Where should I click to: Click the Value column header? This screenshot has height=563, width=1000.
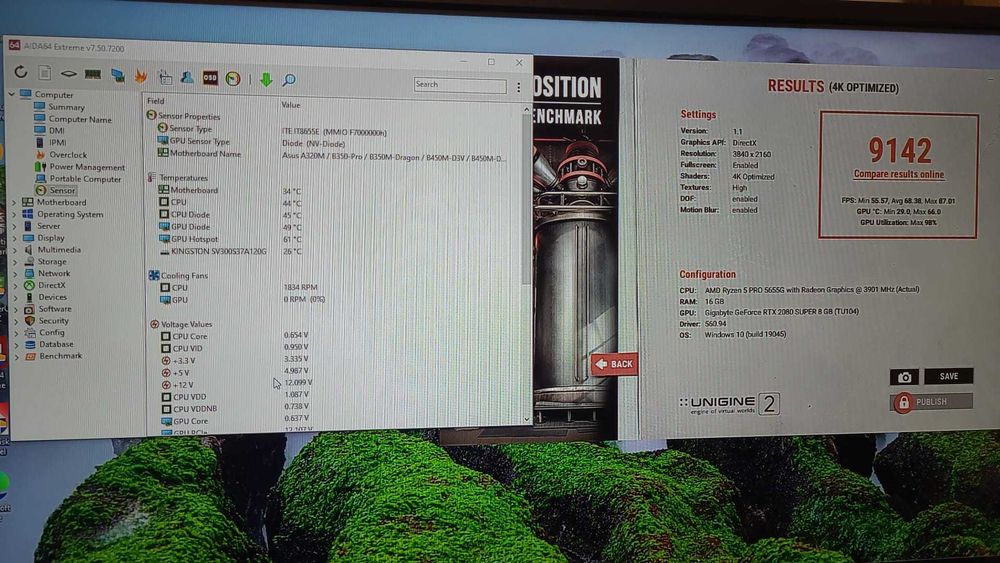pos(291,105)
